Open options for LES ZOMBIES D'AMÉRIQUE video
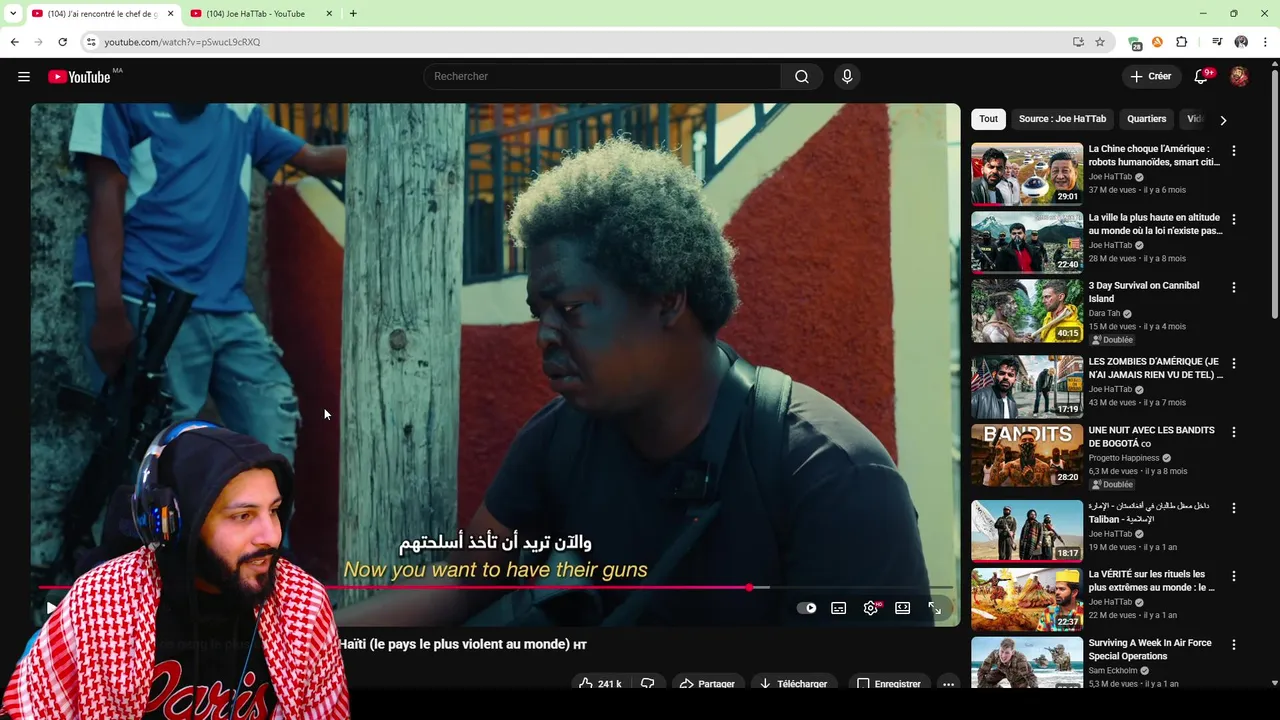Viewport: 1280px width, 720px height. pyautogui.click(x=1233, y=363)
